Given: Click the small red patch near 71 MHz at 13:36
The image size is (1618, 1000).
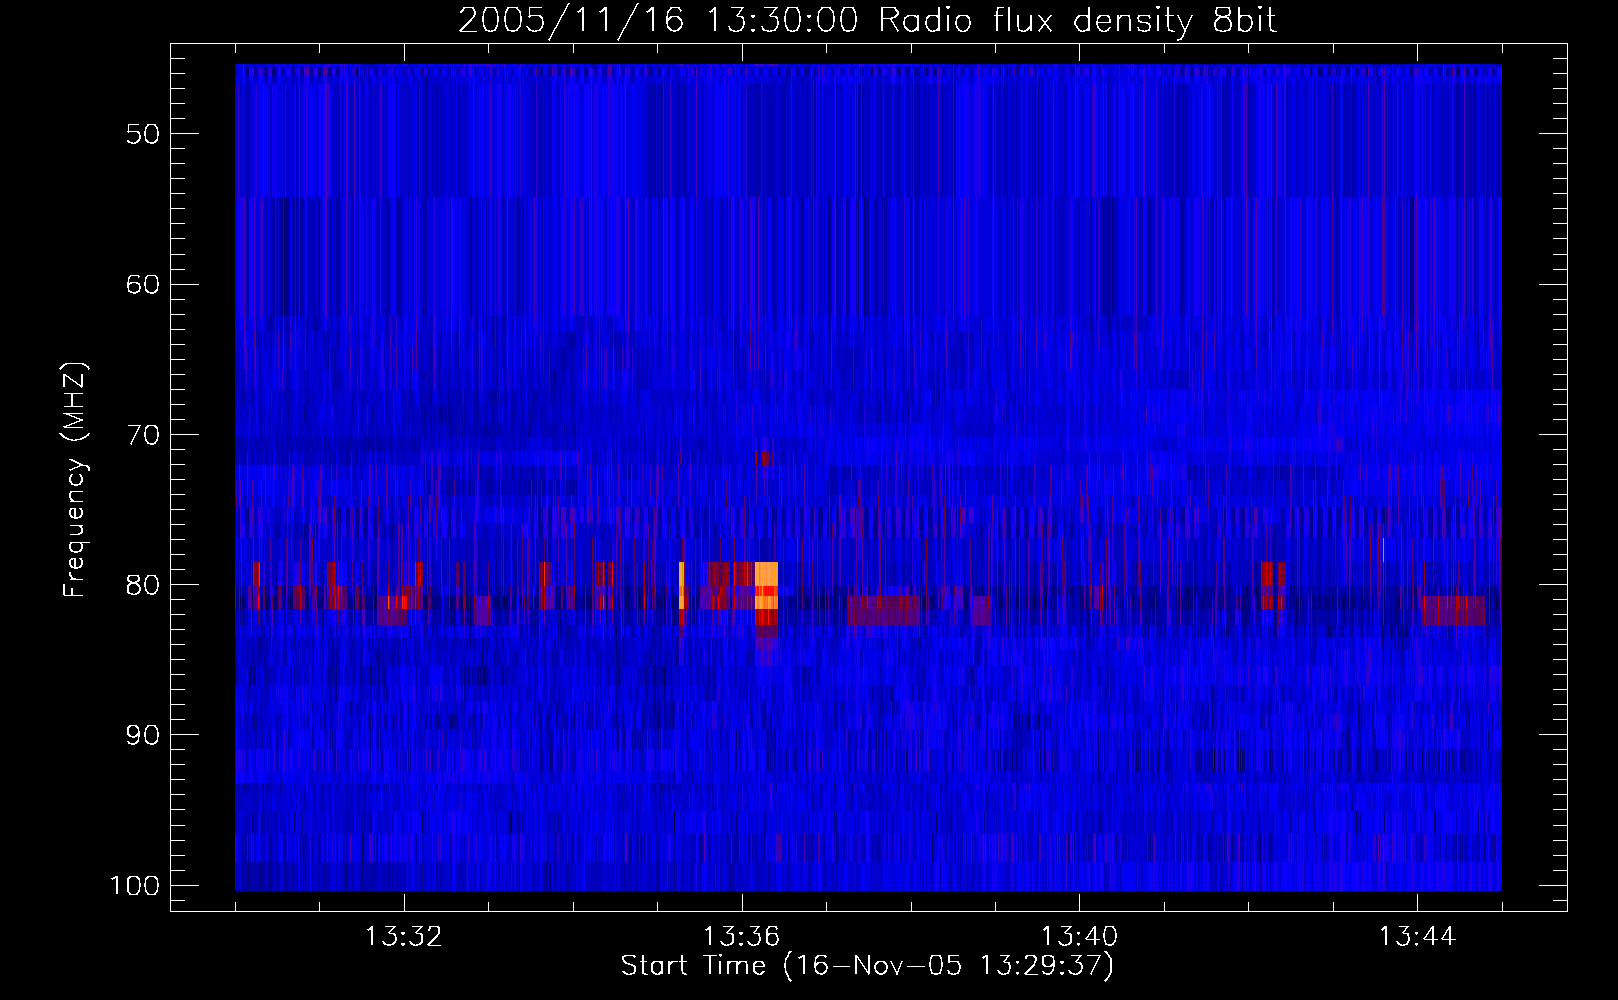Looking at the screenshot, I should pyautogui.click(x=764, y=458).
